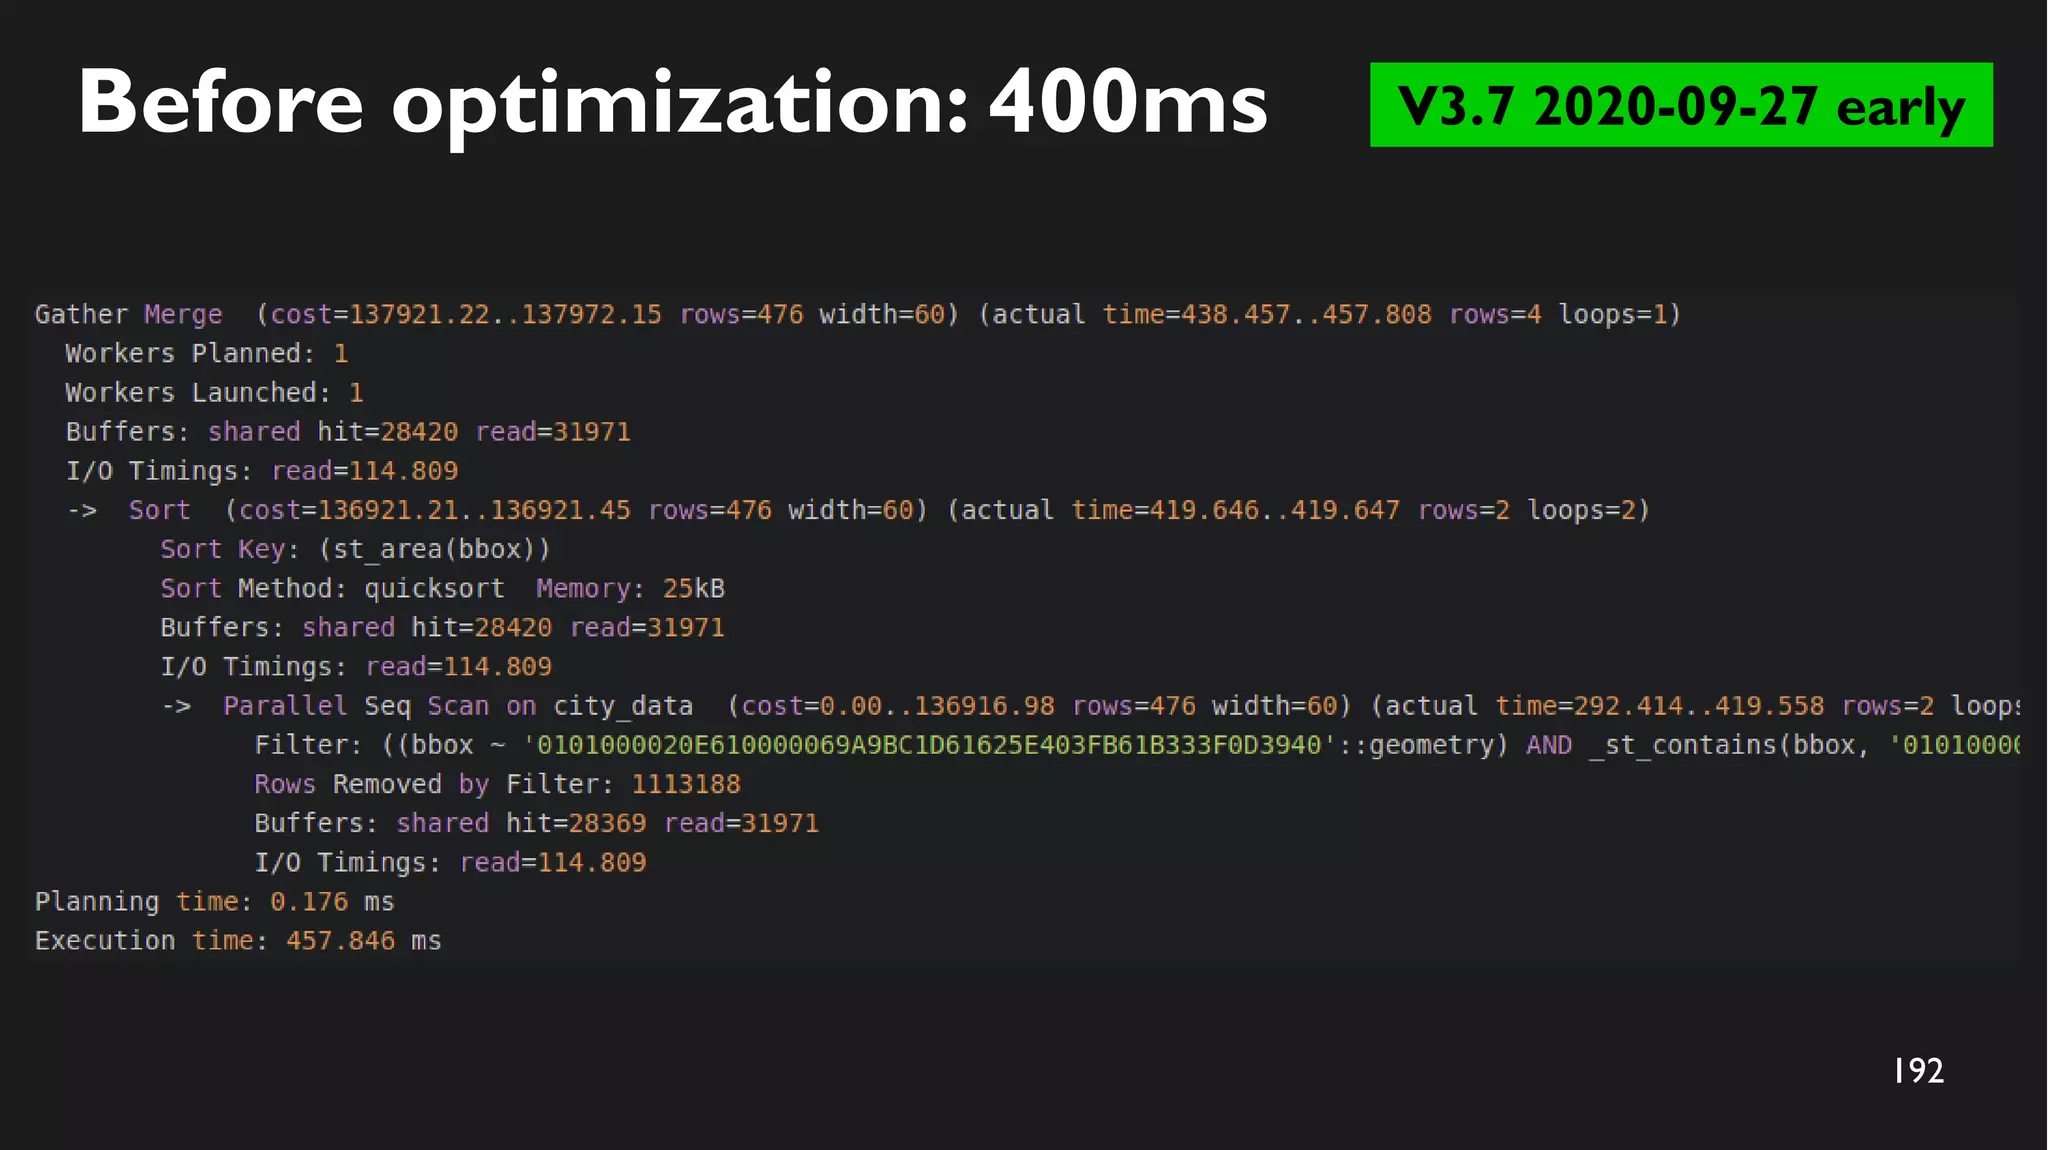The image size is (2048, 1150).
Task: Click the Sort cost=136921.21..136921.45 value
Action: [x=435, y=510]
